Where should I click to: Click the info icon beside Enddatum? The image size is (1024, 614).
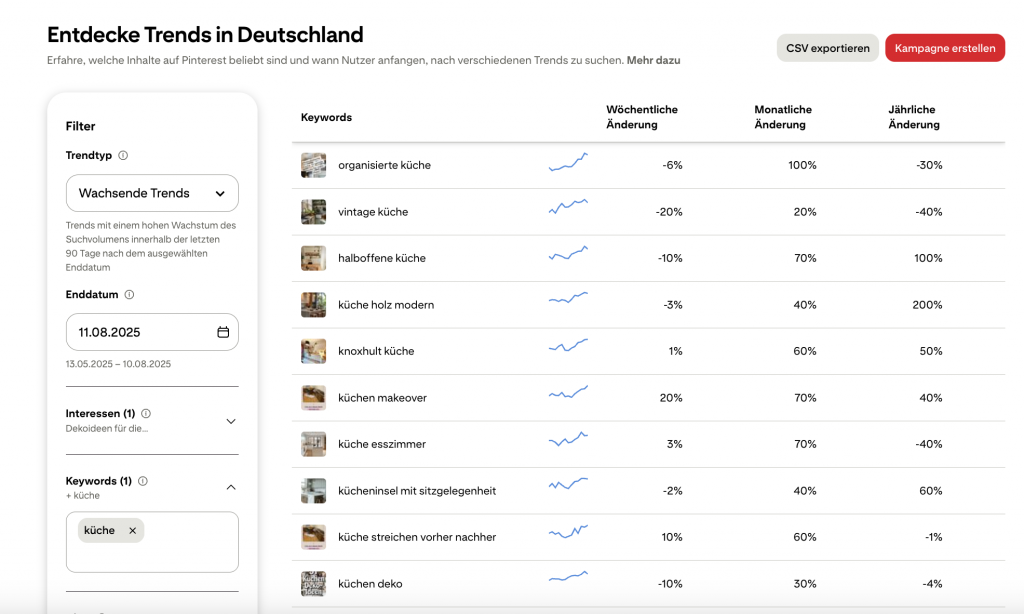(129, 295)
